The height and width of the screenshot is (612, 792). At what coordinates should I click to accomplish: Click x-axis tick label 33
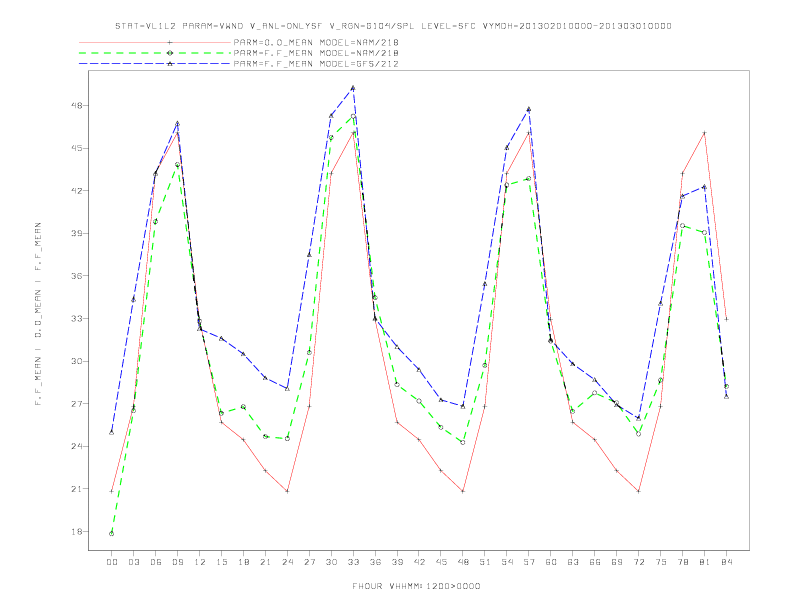pyautogui.click(x=353, y=562)
